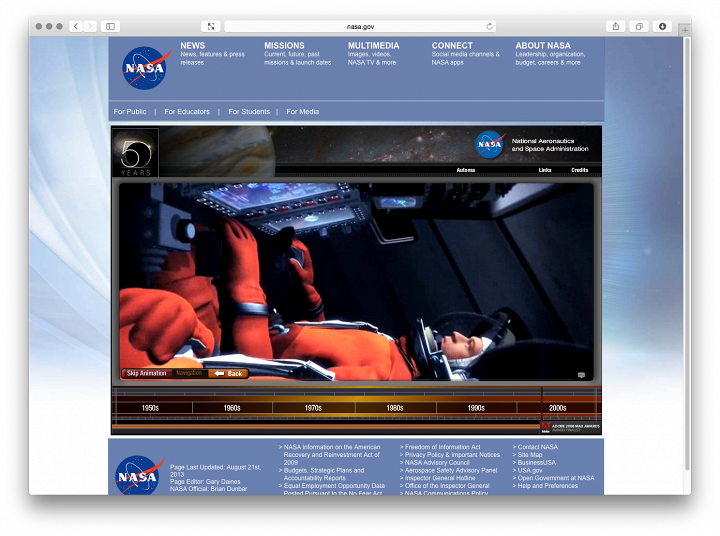Open the Multimedia menu

[373, 46]
